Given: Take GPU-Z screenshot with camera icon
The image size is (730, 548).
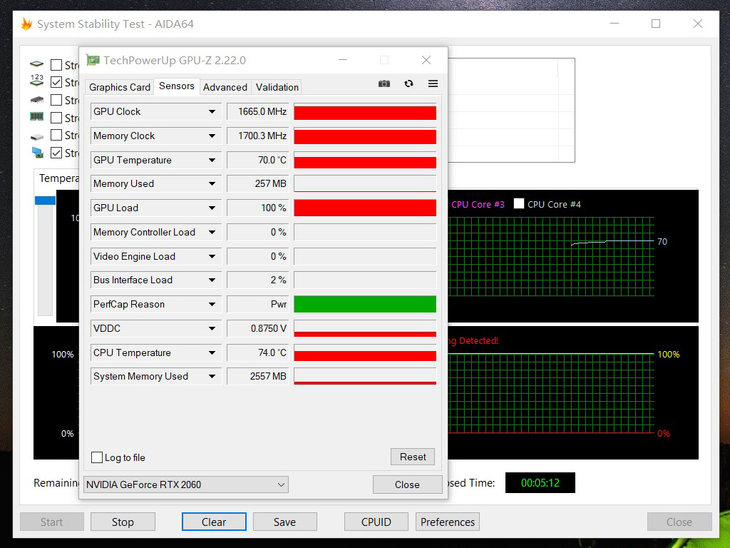Looking at the screenshot, I should [x=384, y=83].
